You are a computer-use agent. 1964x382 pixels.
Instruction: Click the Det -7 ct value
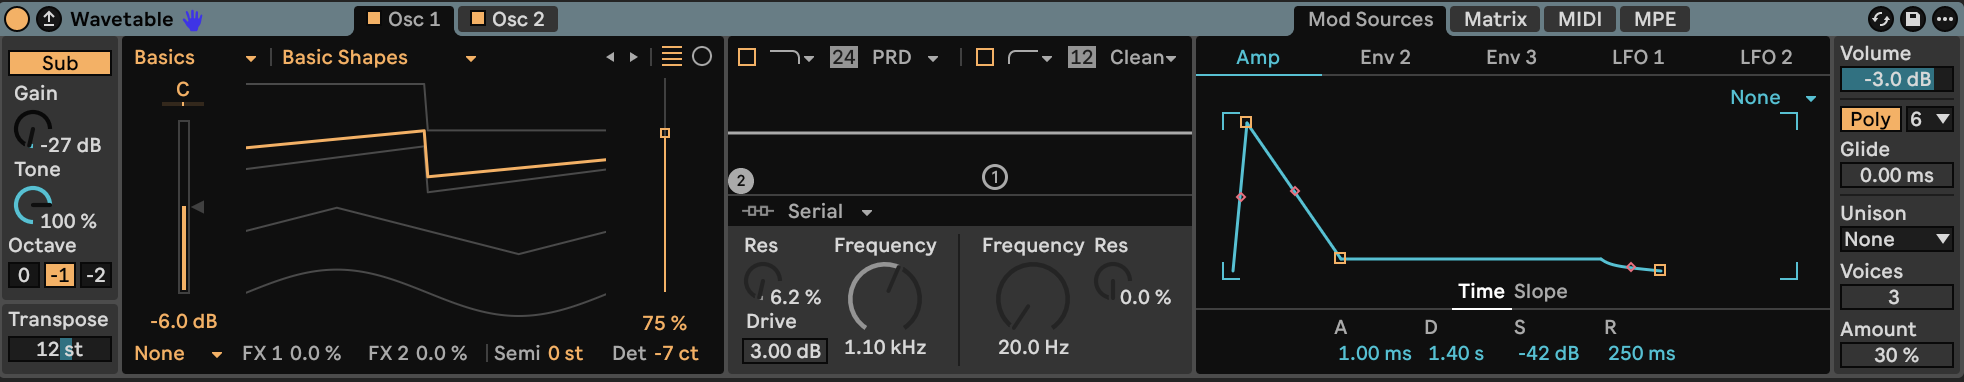point(677,354)
